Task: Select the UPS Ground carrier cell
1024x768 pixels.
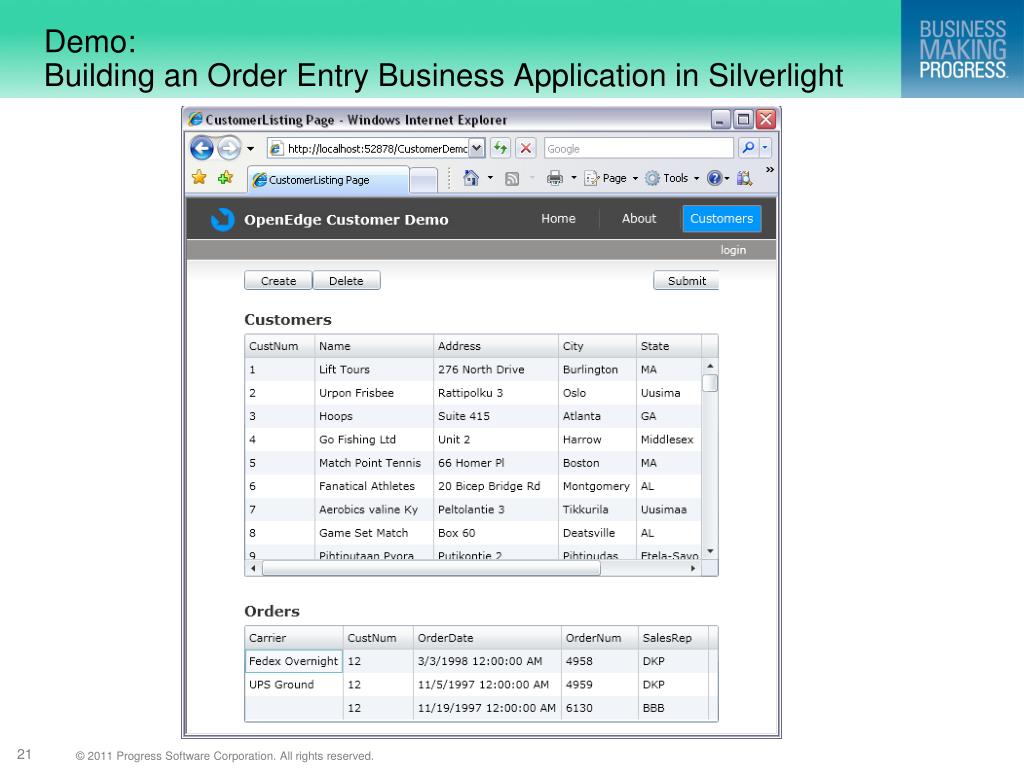Action: click(294, 684)
